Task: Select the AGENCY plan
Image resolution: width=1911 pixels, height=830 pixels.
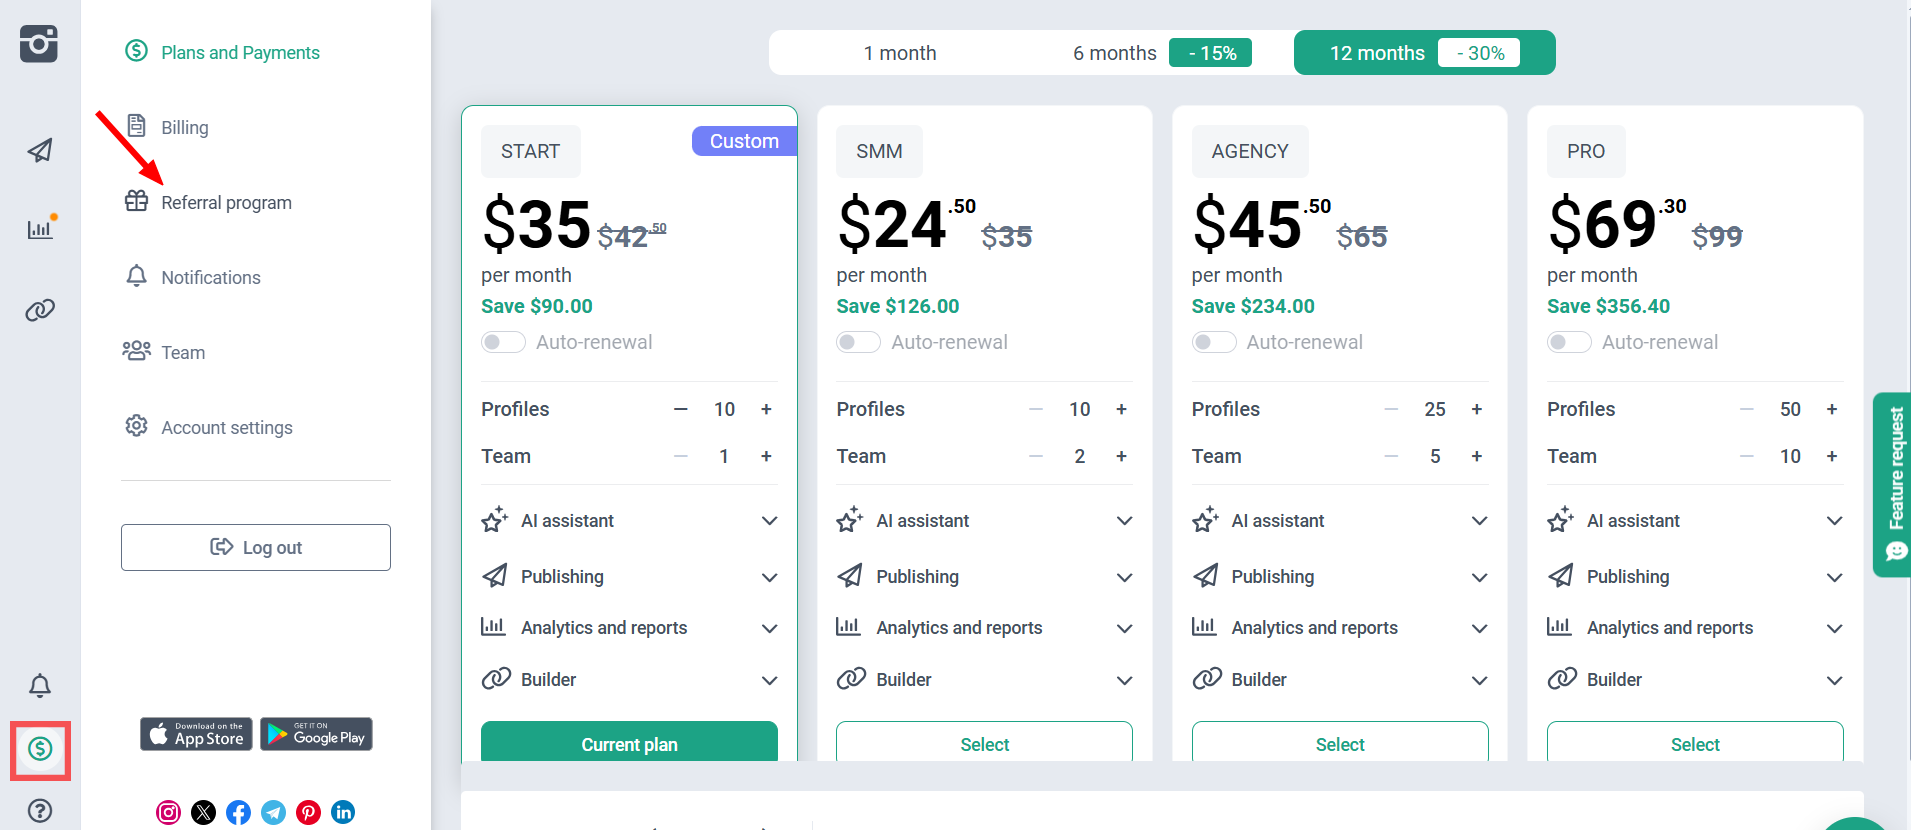Action: (1339, 744)
